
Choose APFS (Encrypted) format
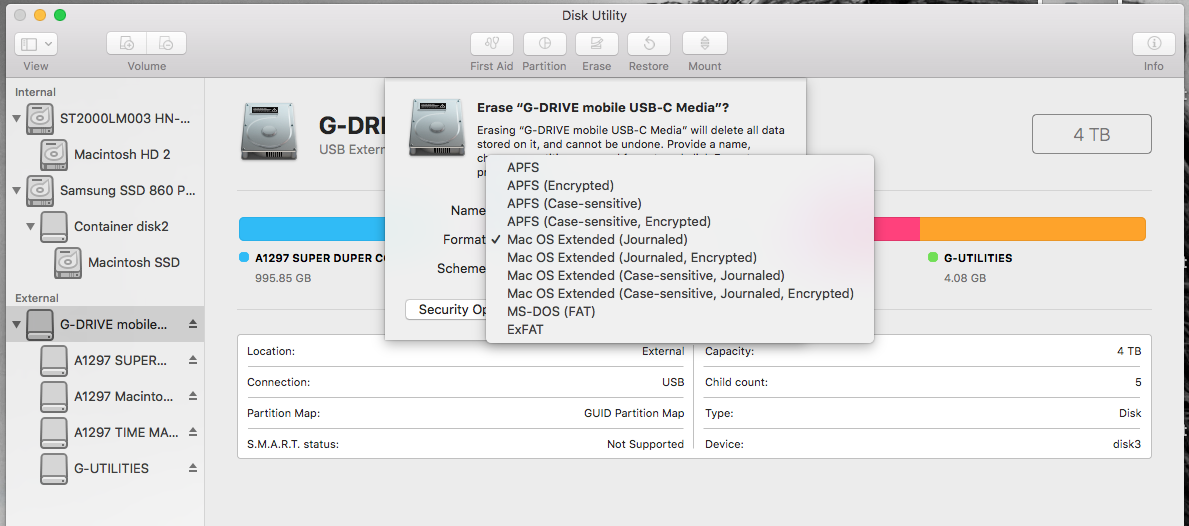pyautogui.click(x=679, y=185)
